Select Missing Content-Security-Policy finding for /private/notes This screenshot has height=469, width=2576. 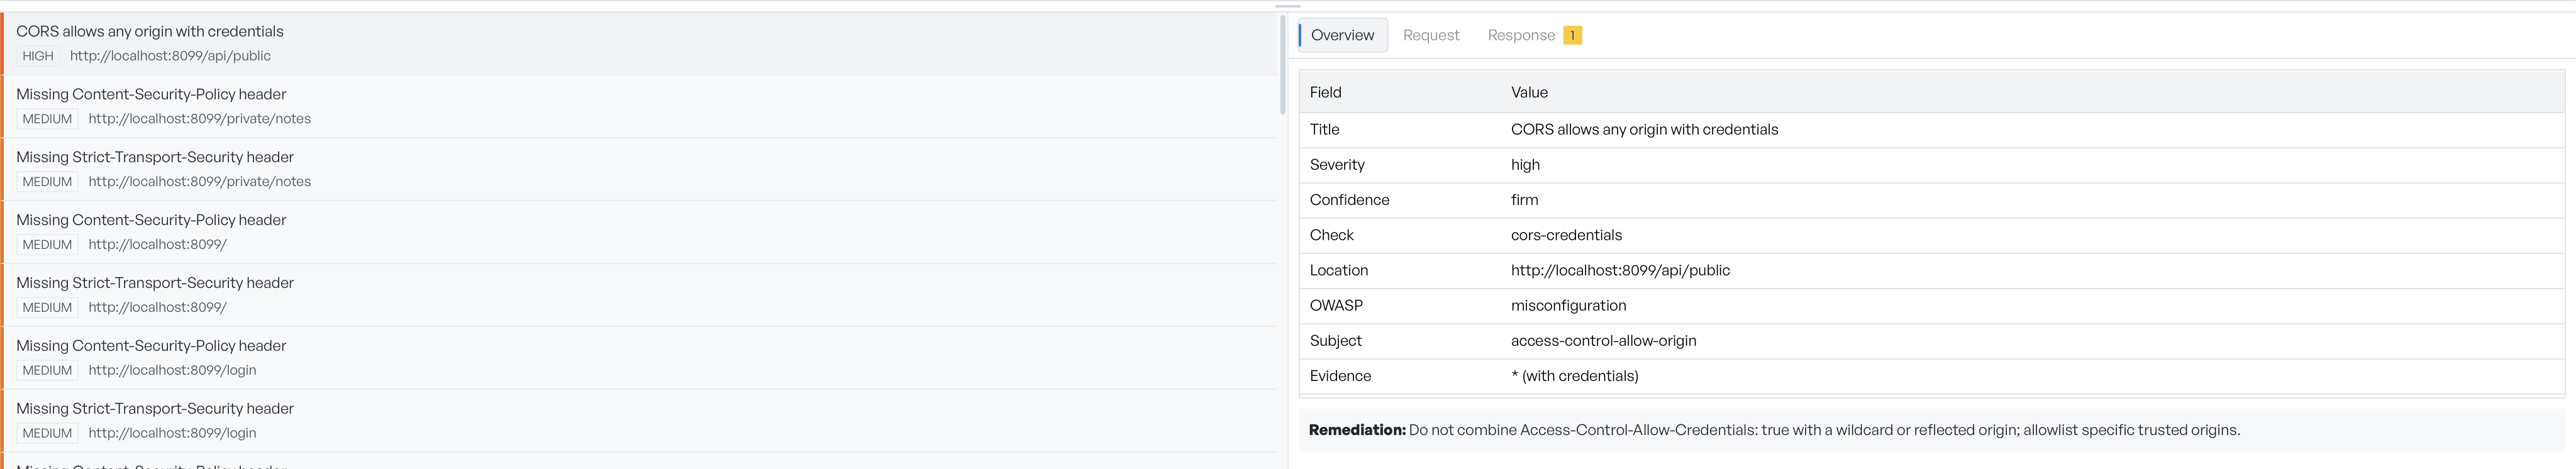point(640,106)
